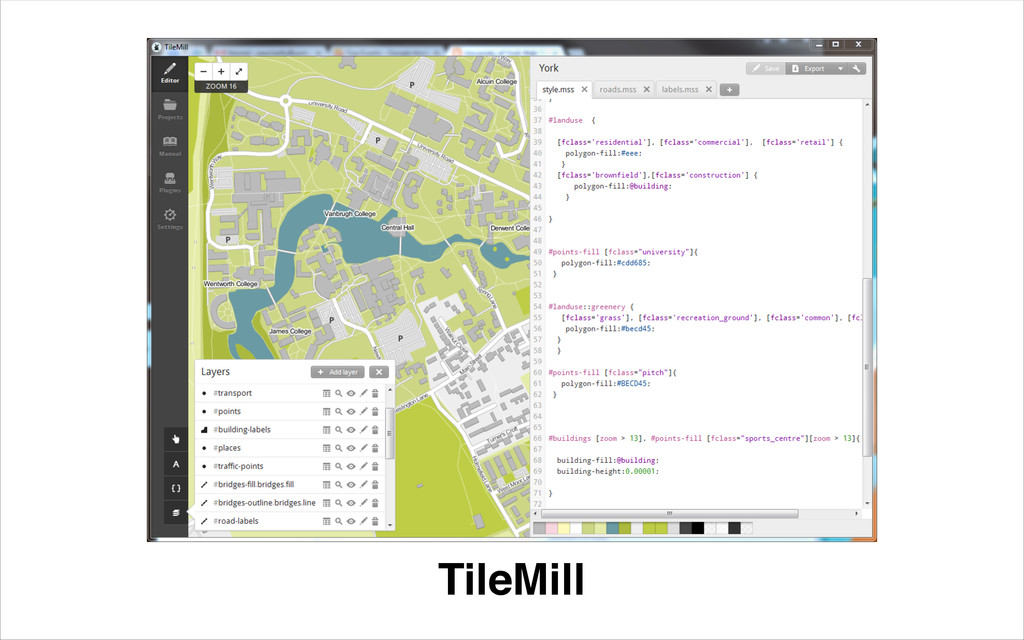
Task: Click the code editor vertical scrollbar
Action: point(867,366)
